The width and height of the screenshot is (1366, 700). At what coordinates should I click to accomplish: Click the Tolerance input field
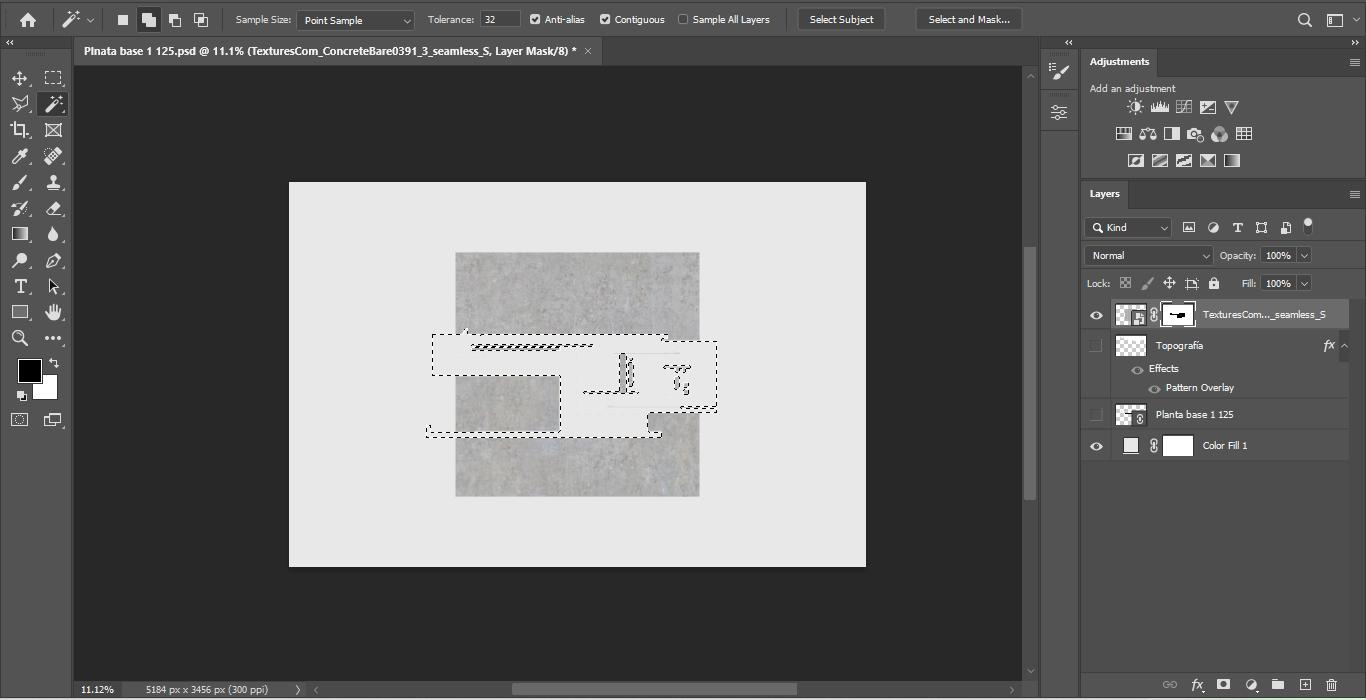click(x=500, y=19)
